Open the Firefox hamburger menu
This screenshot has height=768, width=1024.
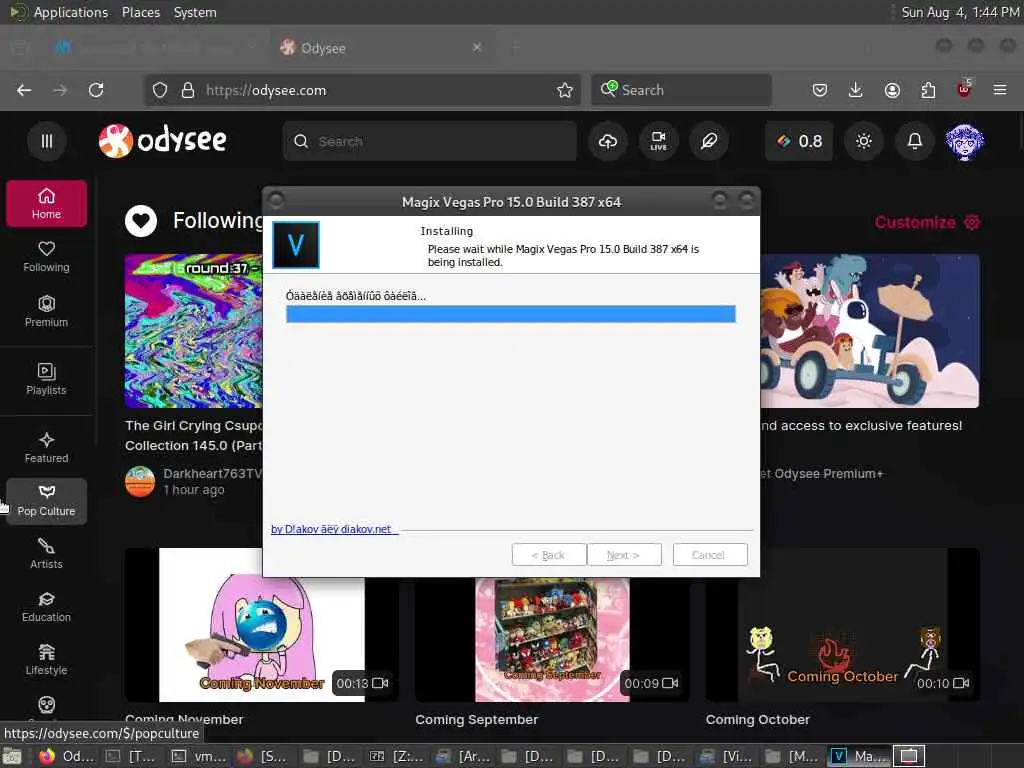[1000, 90]
